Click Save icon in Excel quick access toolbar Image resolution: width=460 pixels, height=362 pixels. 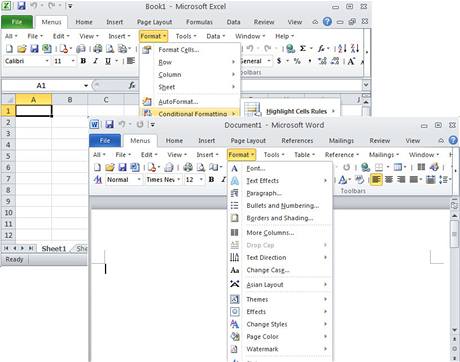click(21, 6)
